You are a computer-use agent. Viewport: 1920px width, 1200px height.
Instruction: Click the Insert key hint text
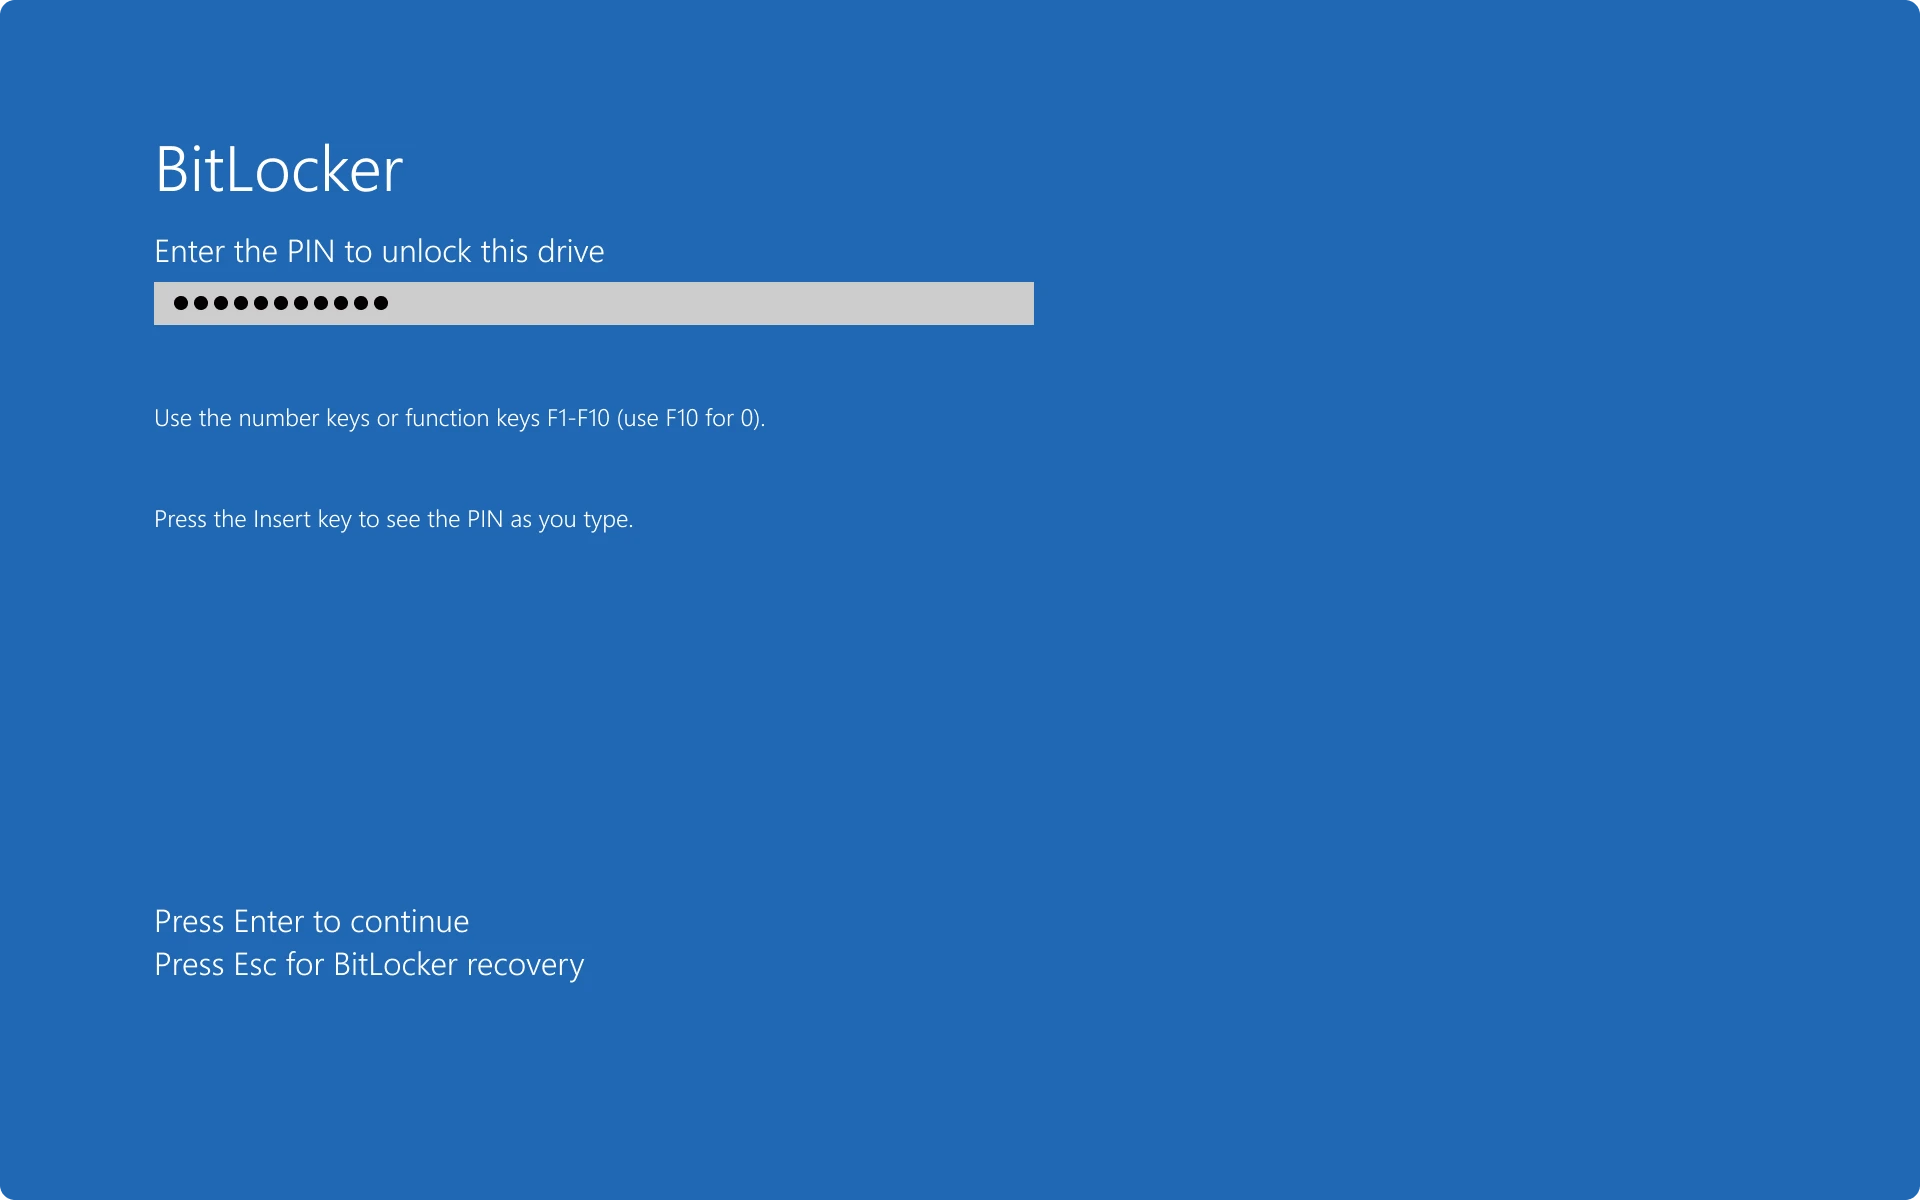click(x=393, y=518)
